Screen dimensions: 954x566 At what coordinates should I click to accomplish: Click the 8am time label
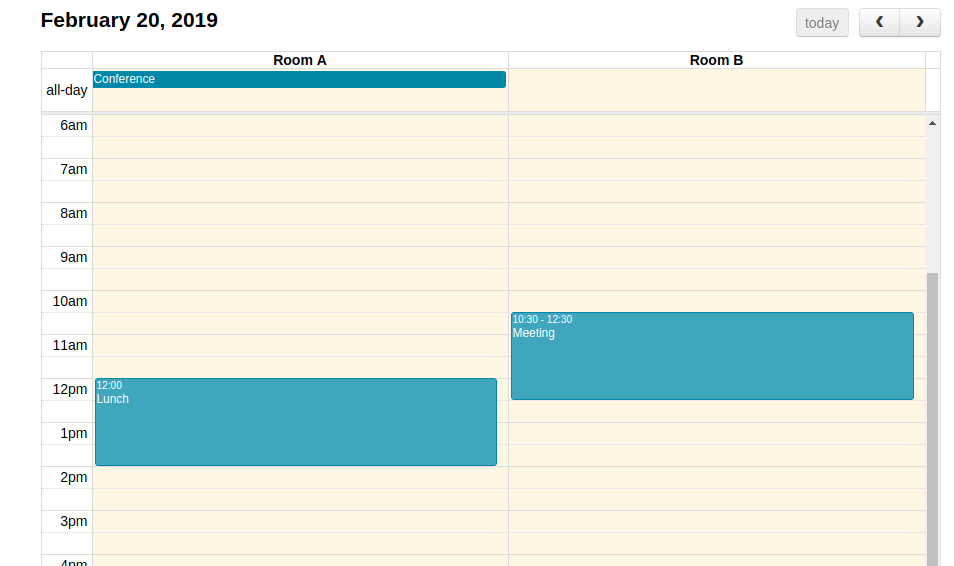point(74,213)
